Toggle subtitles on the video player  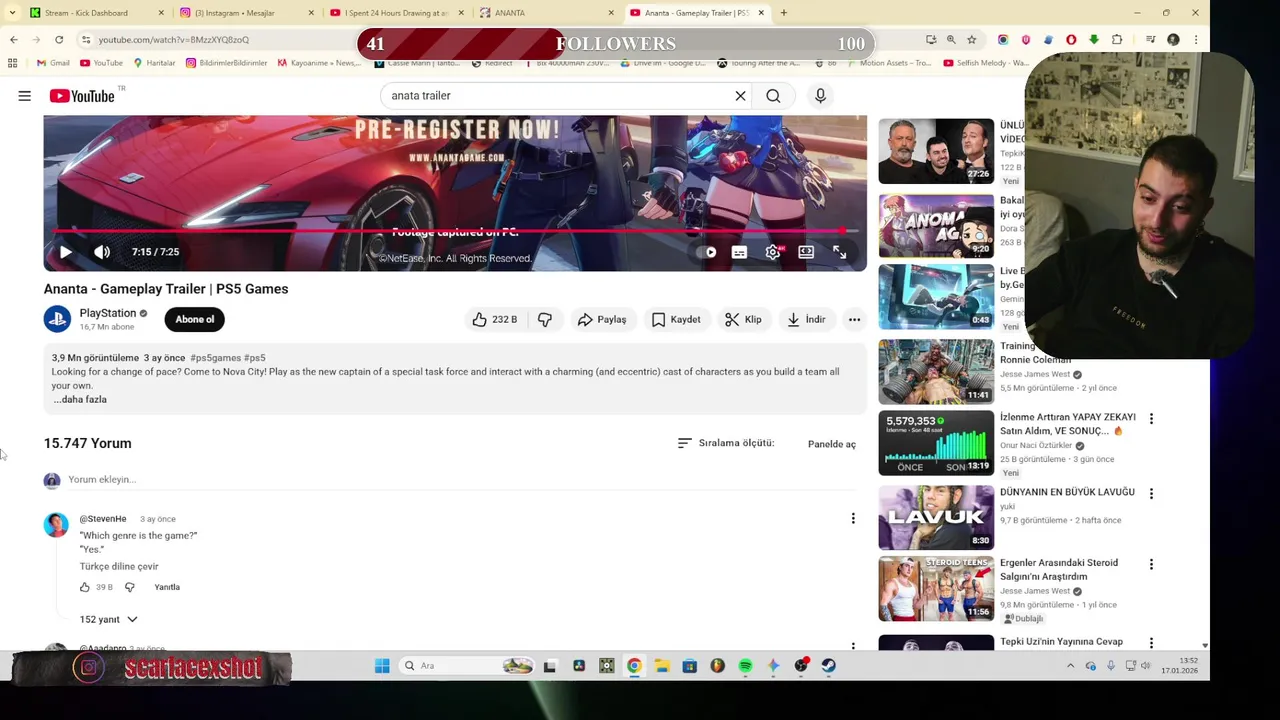click(739, 252)
